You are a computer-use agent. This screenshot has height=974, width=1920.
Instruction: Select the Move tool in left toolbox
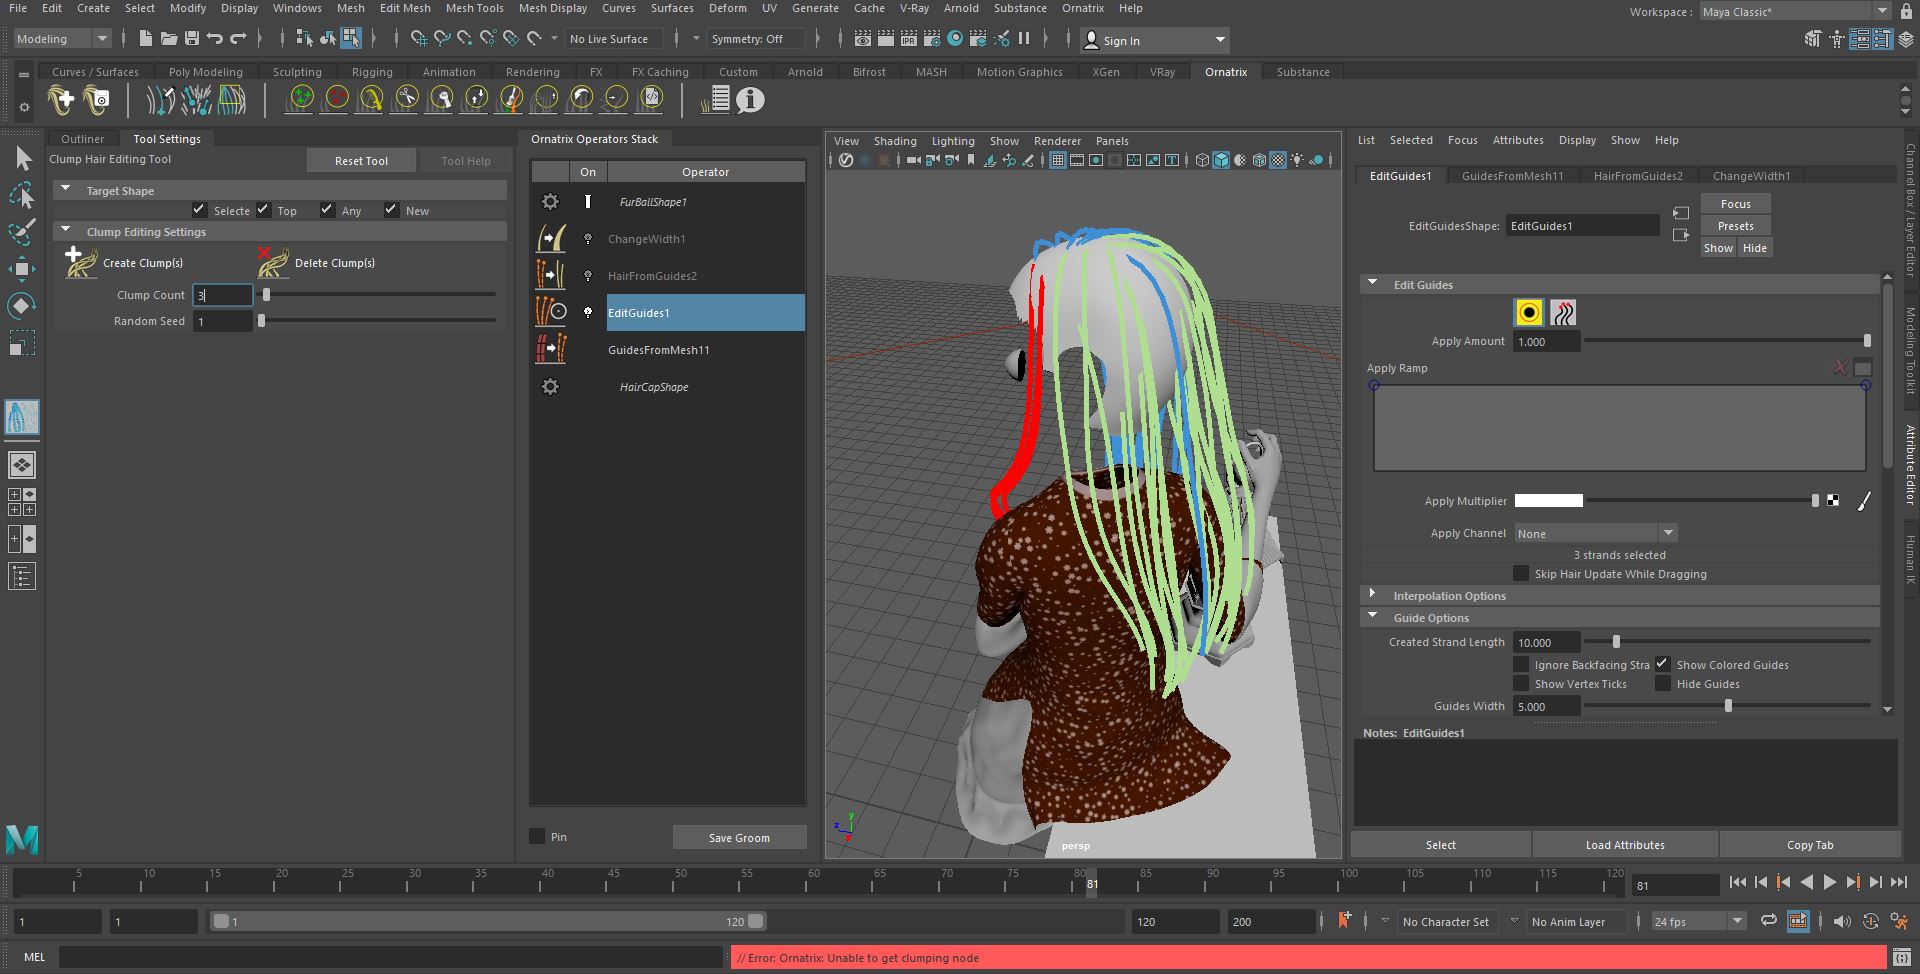tap(22, 268)
